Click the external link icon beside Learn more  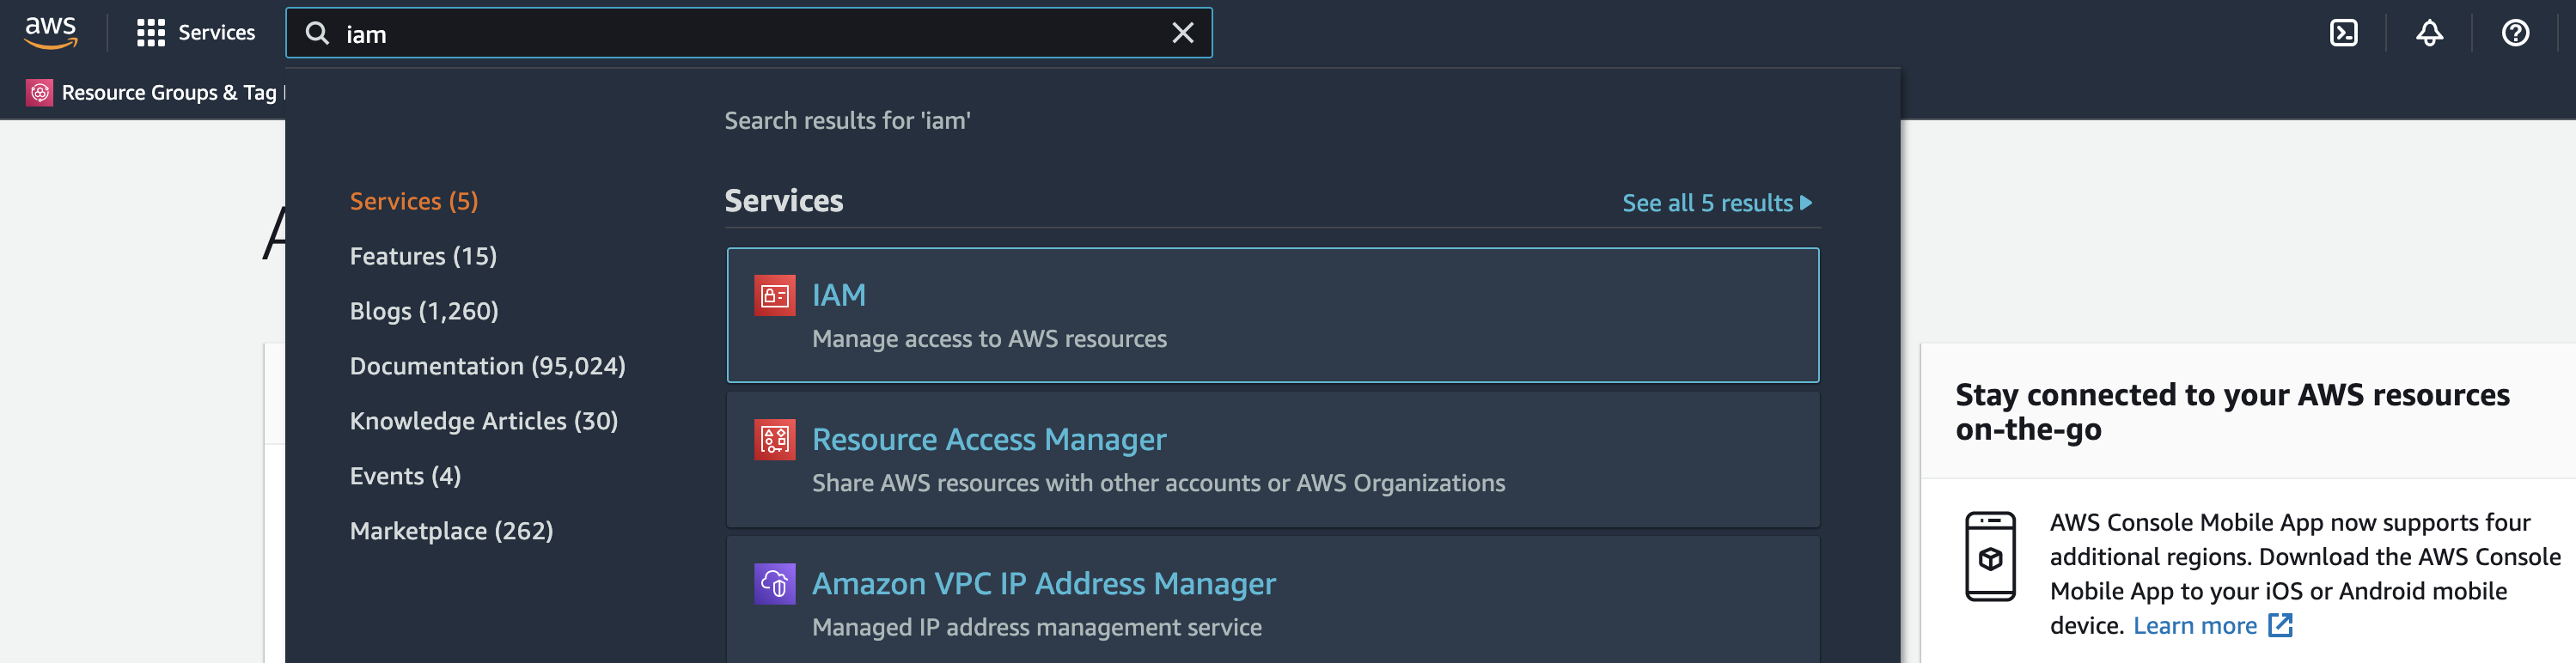(x=2280, y=625)
